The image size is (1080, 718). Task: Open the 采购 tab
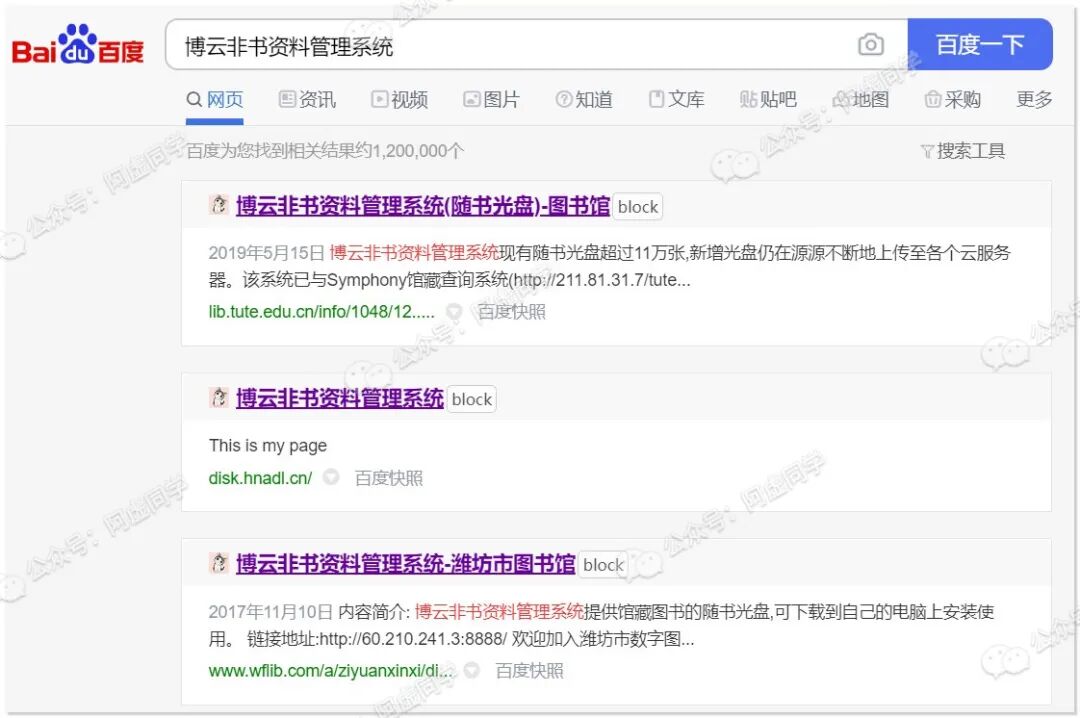953,100
